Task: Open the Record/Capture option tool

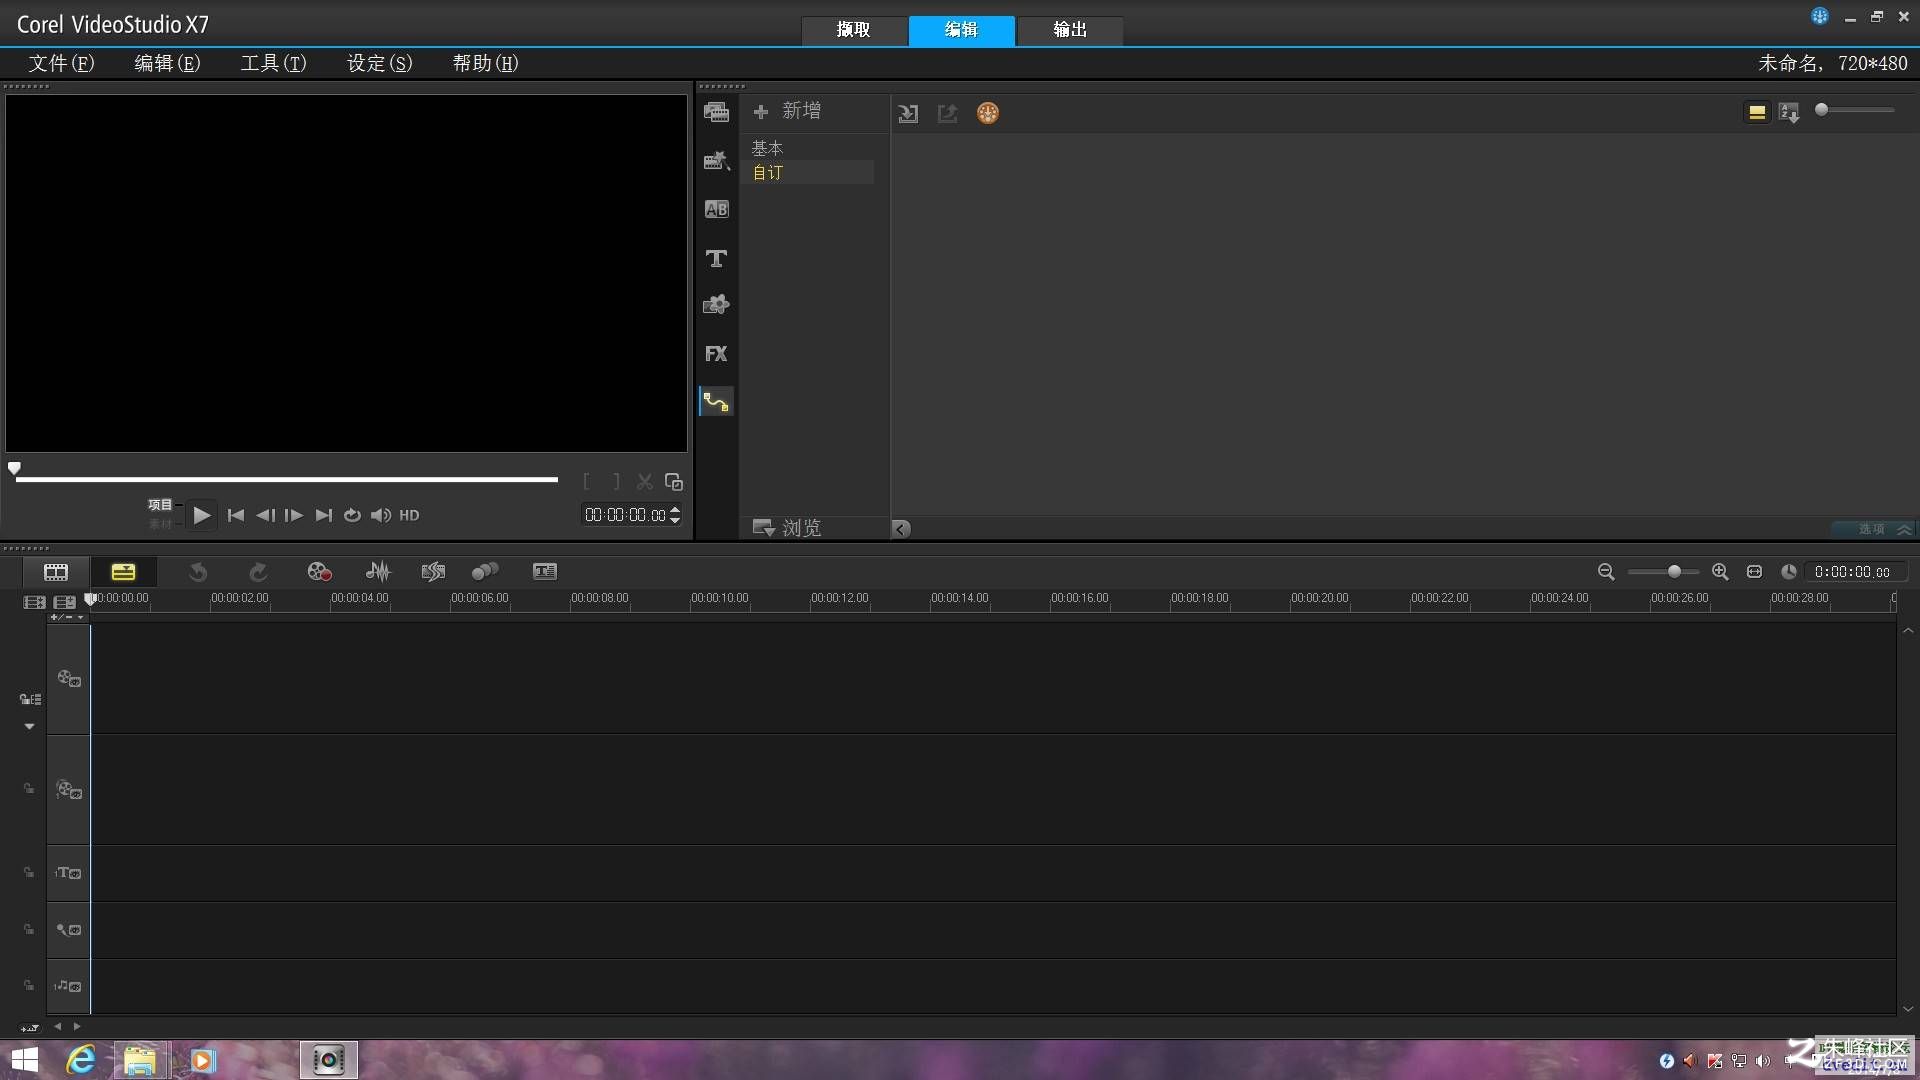Action: pyautogui.click(x=319, y=571)
